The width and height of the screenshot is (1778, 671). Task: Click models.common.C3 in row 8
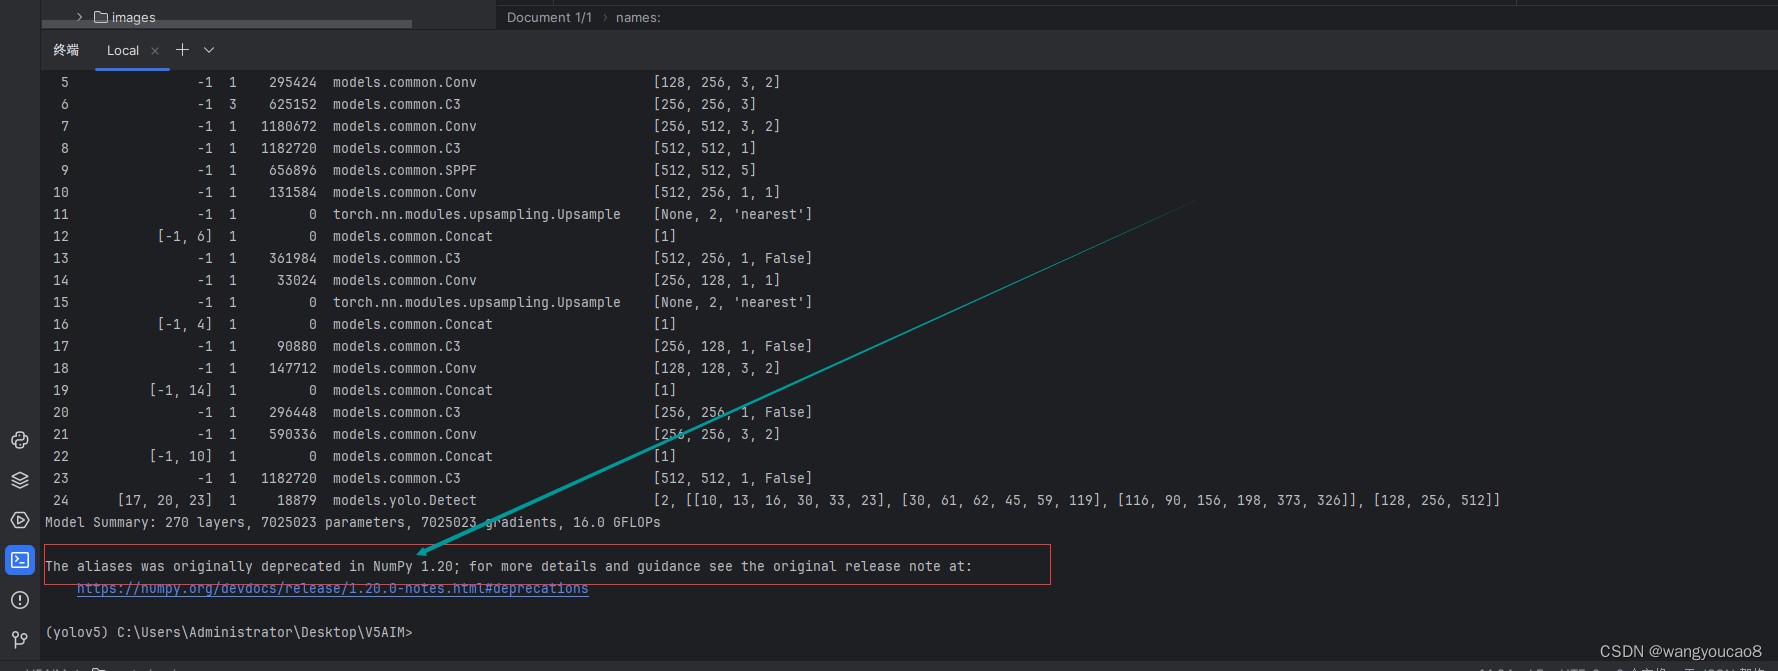tap(397, 148)
